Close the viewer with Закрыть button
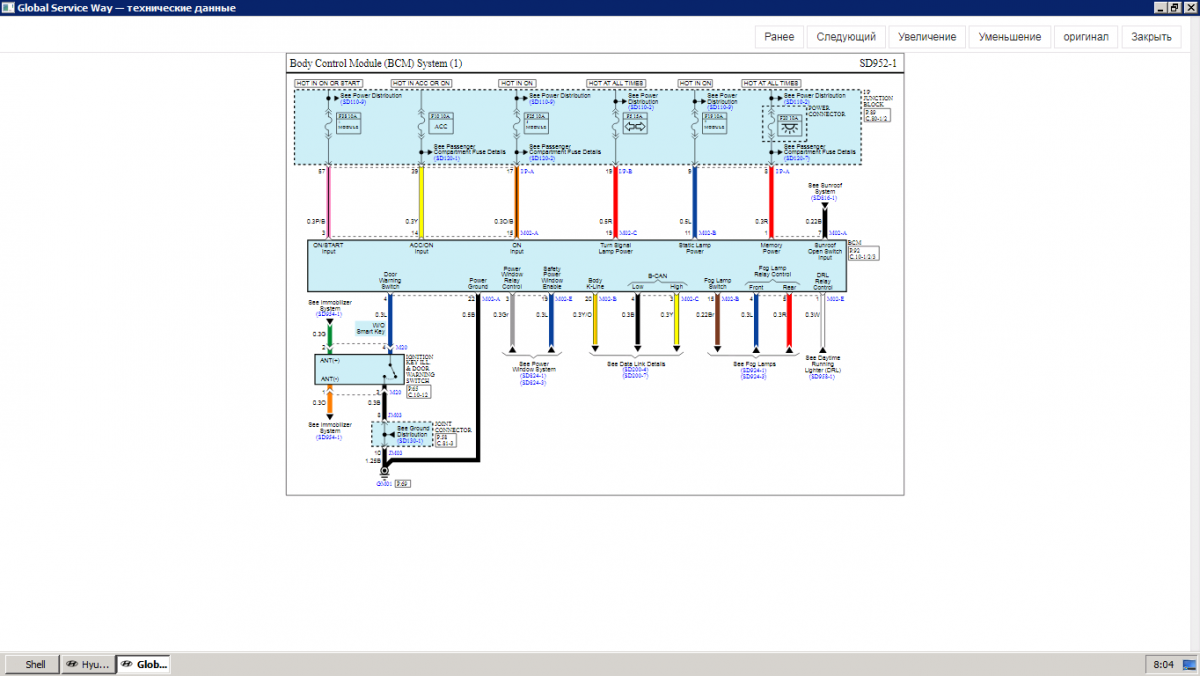Image resolution: width=1200 pixels, height=676 pixels. (1151, 37)
